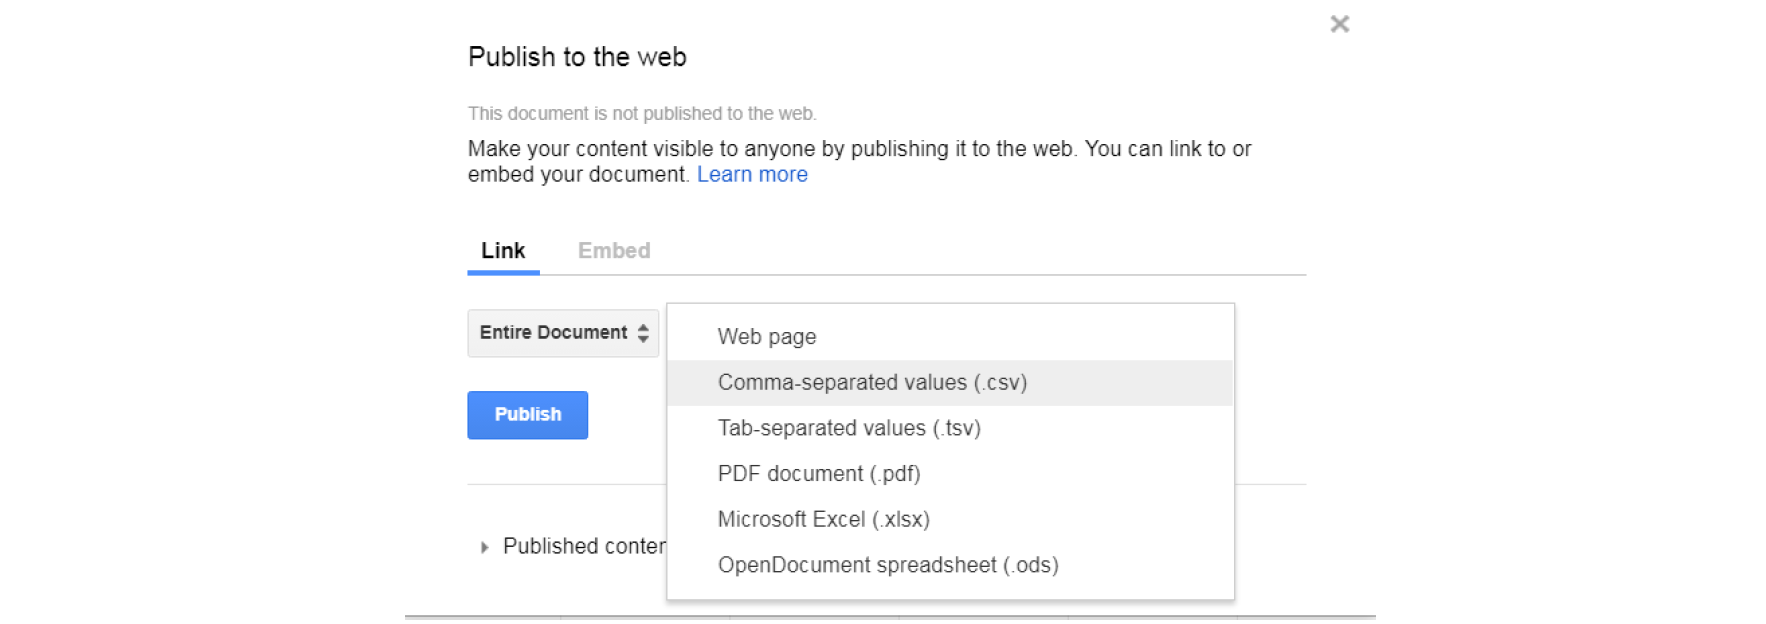This screenshot has height=624, width=1766.
Task: Select OpenDocument spreadsheet (.ods) format
Action: coord(888,565)
